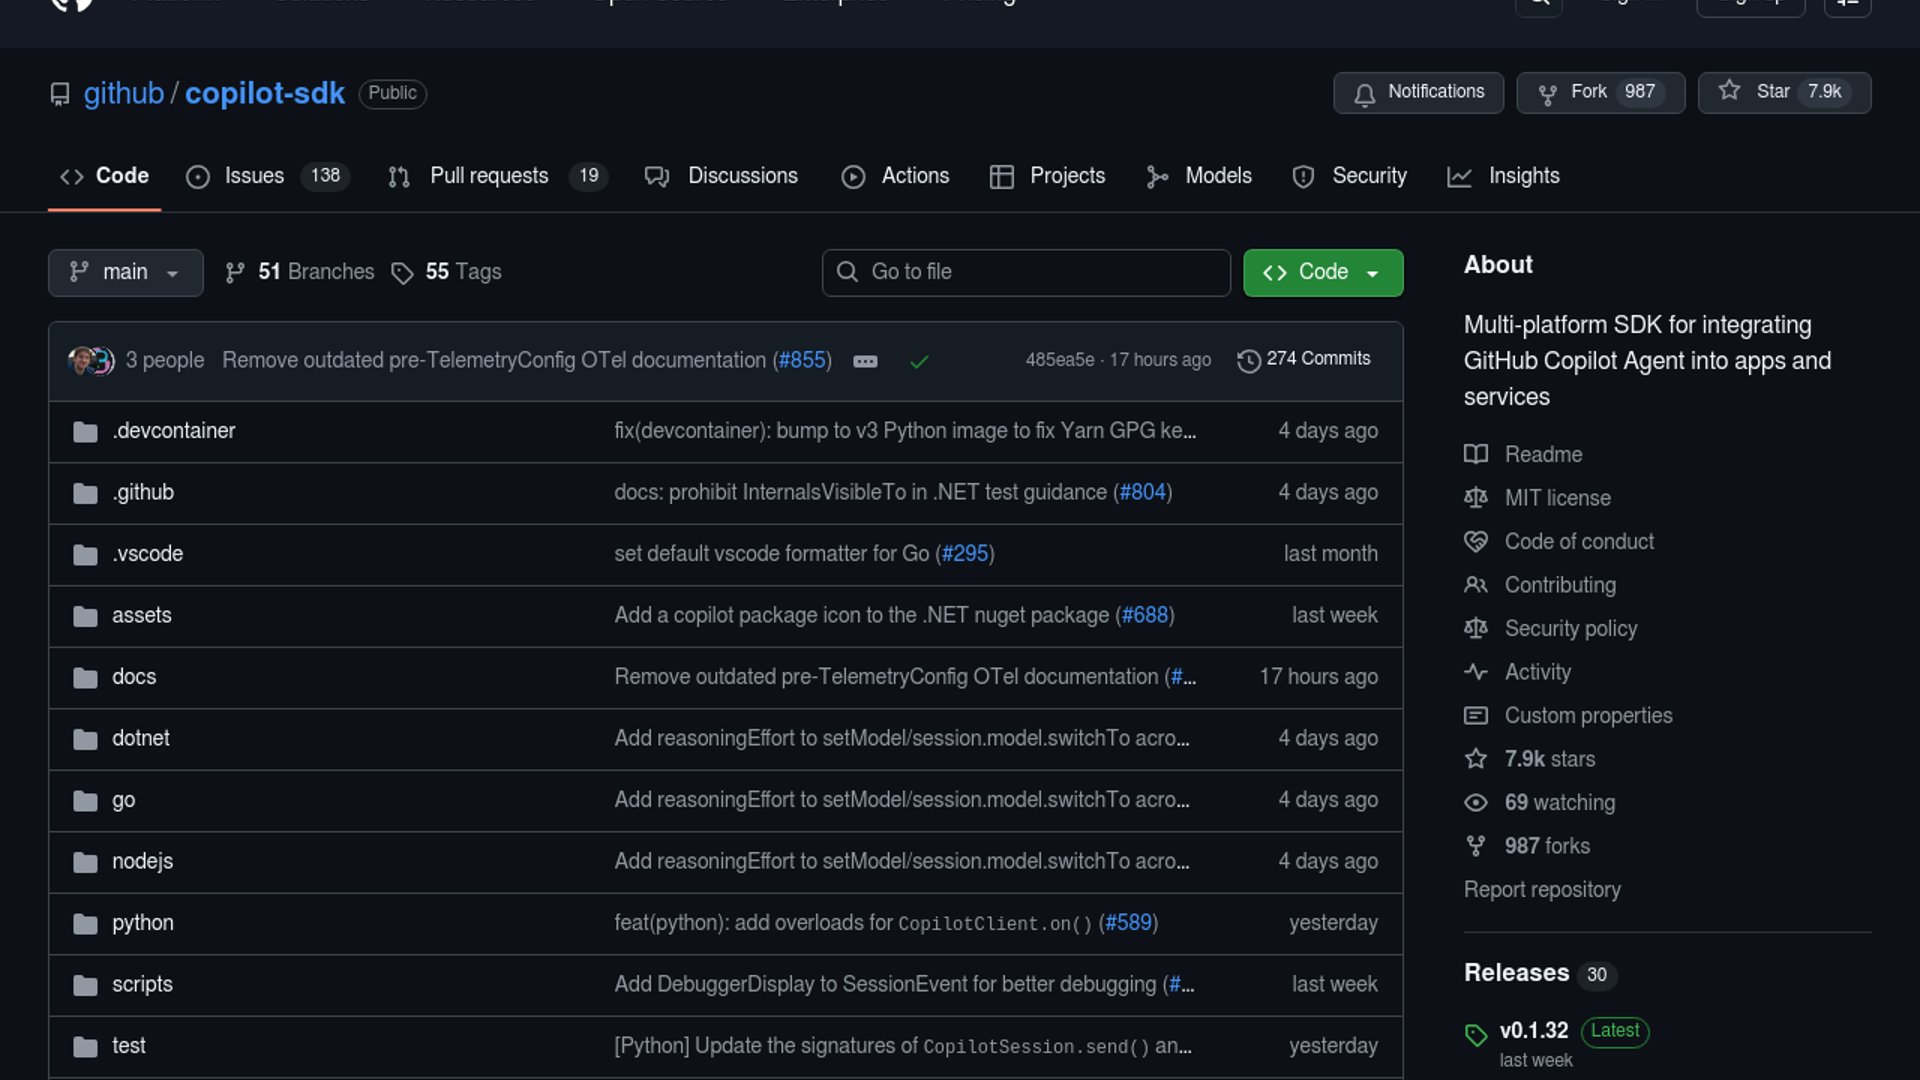Click the latest release tag icon
This screenshot has height=1080, width=1920.
point(1476,1034)
